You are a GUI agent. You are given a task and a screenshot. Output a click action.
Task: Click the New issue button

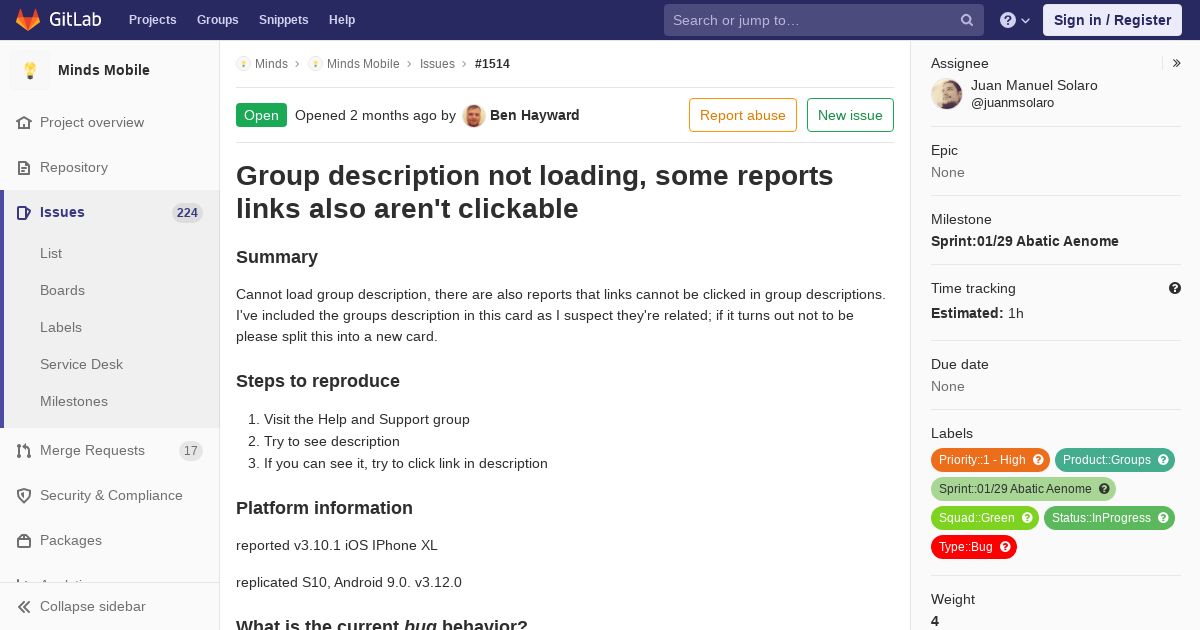[x=850, y=115]
